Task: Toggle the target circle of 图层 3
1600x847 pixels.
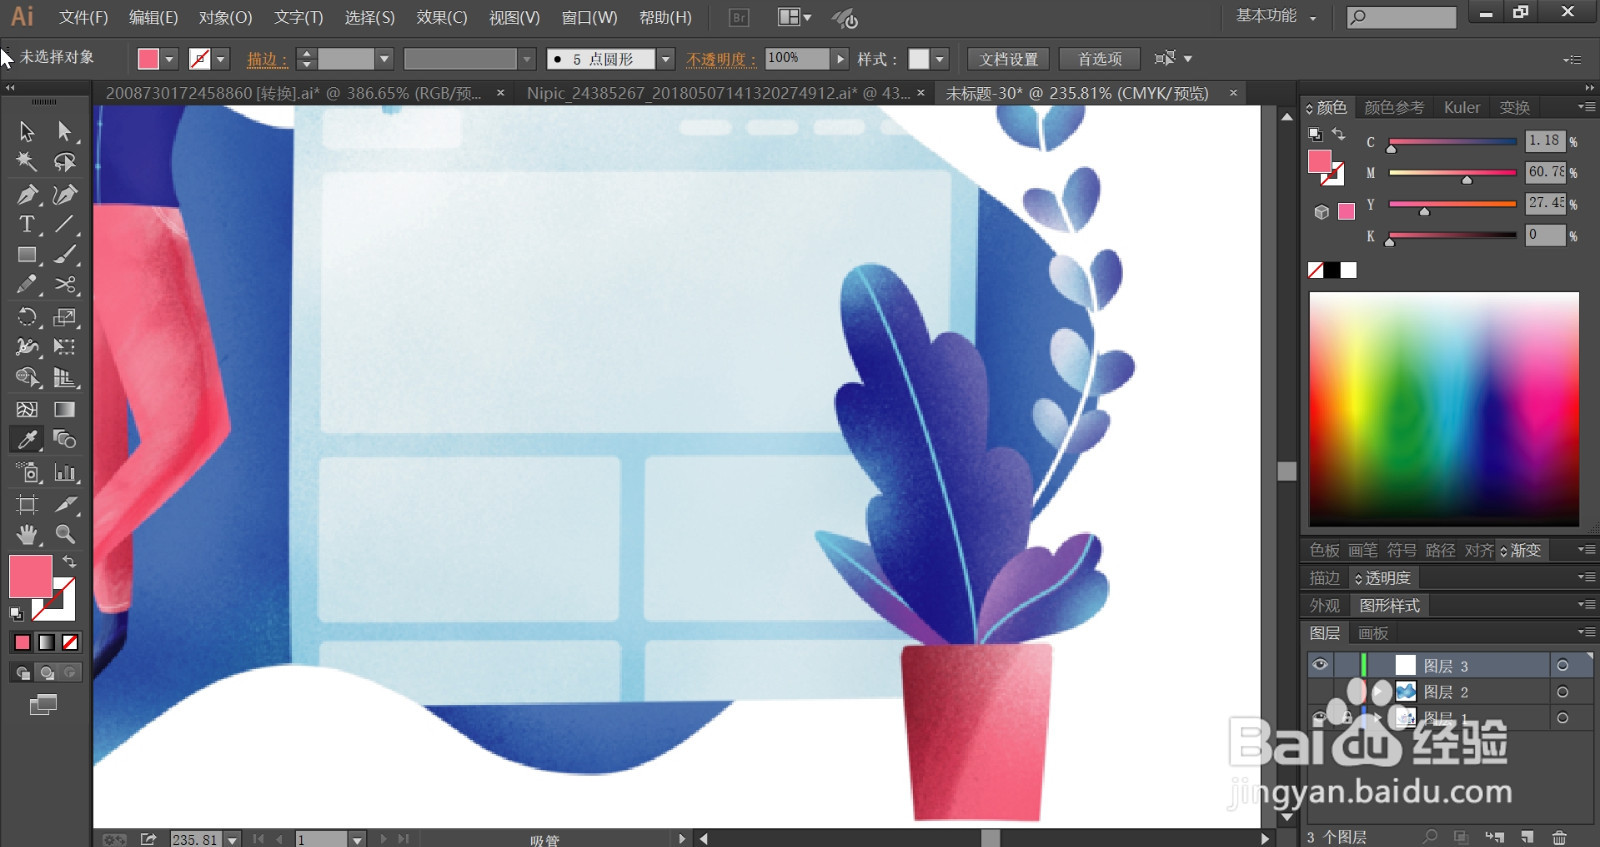Action: (x=1562, y=666)
